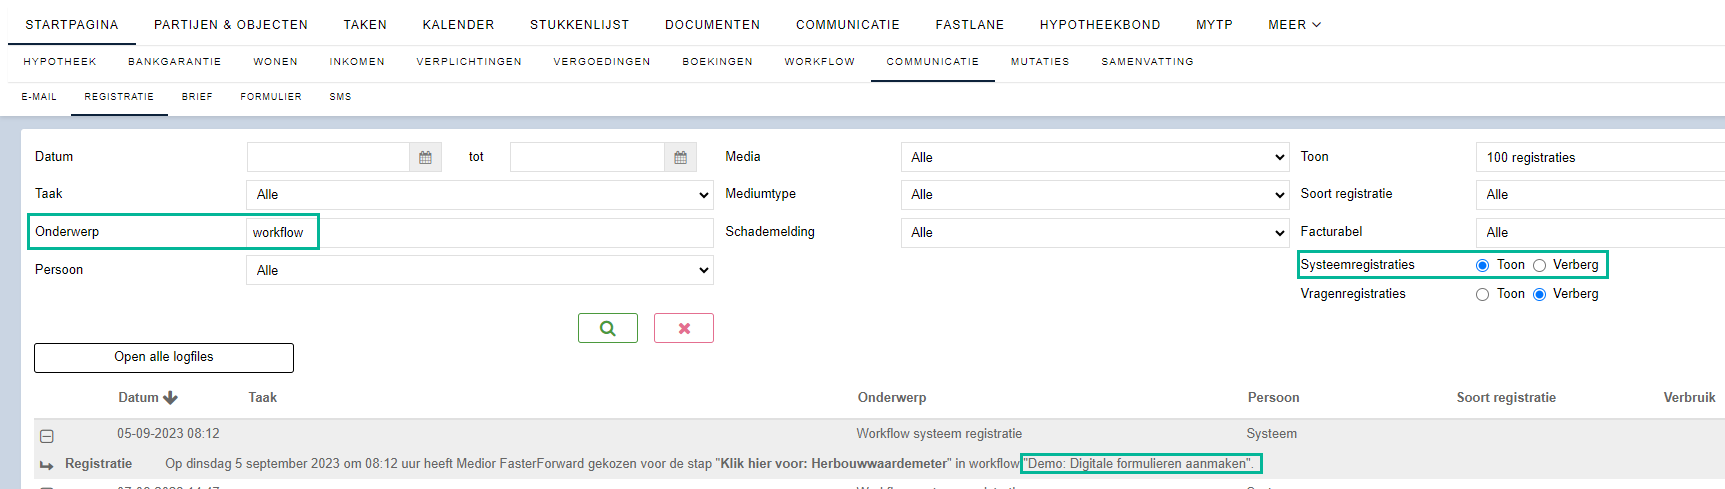The width and height of the screenshot is (1725, 489).
Task: Open the Schademelding dropdown
Action: click(1095, 232)
